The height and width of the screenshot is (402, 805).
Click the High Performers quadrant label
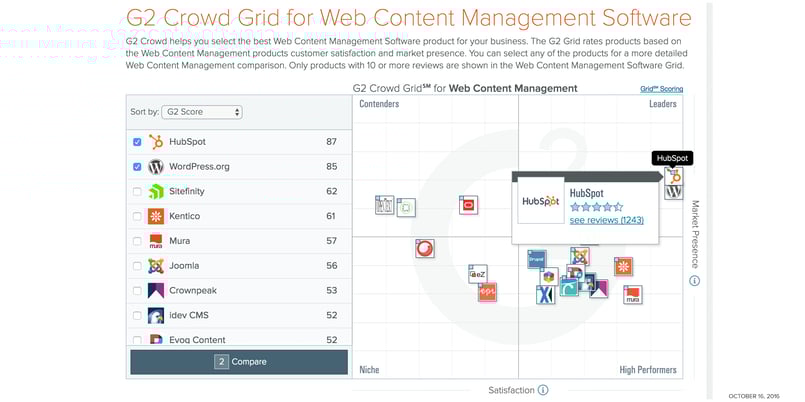point(648,370)
